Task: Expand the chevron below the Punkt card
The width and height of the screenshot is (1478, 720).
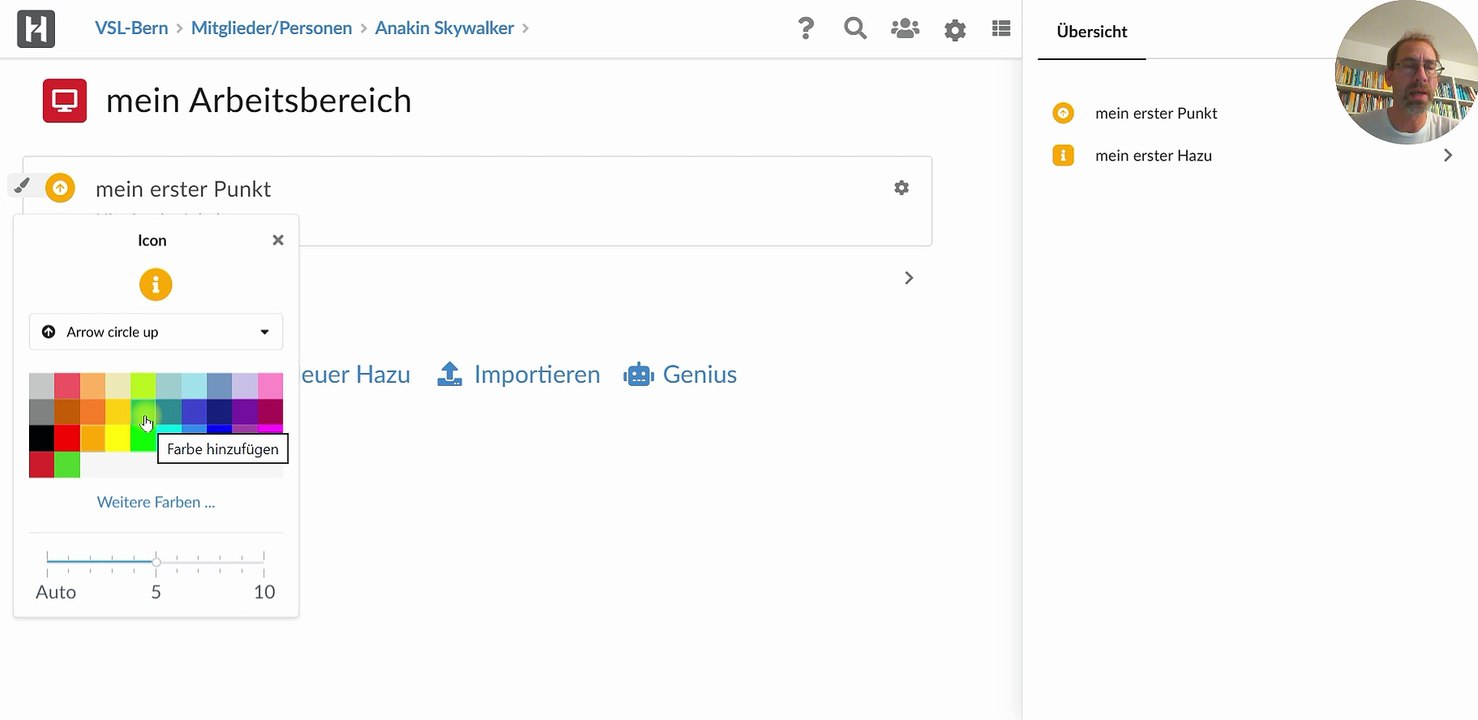Action: point(909,278)
